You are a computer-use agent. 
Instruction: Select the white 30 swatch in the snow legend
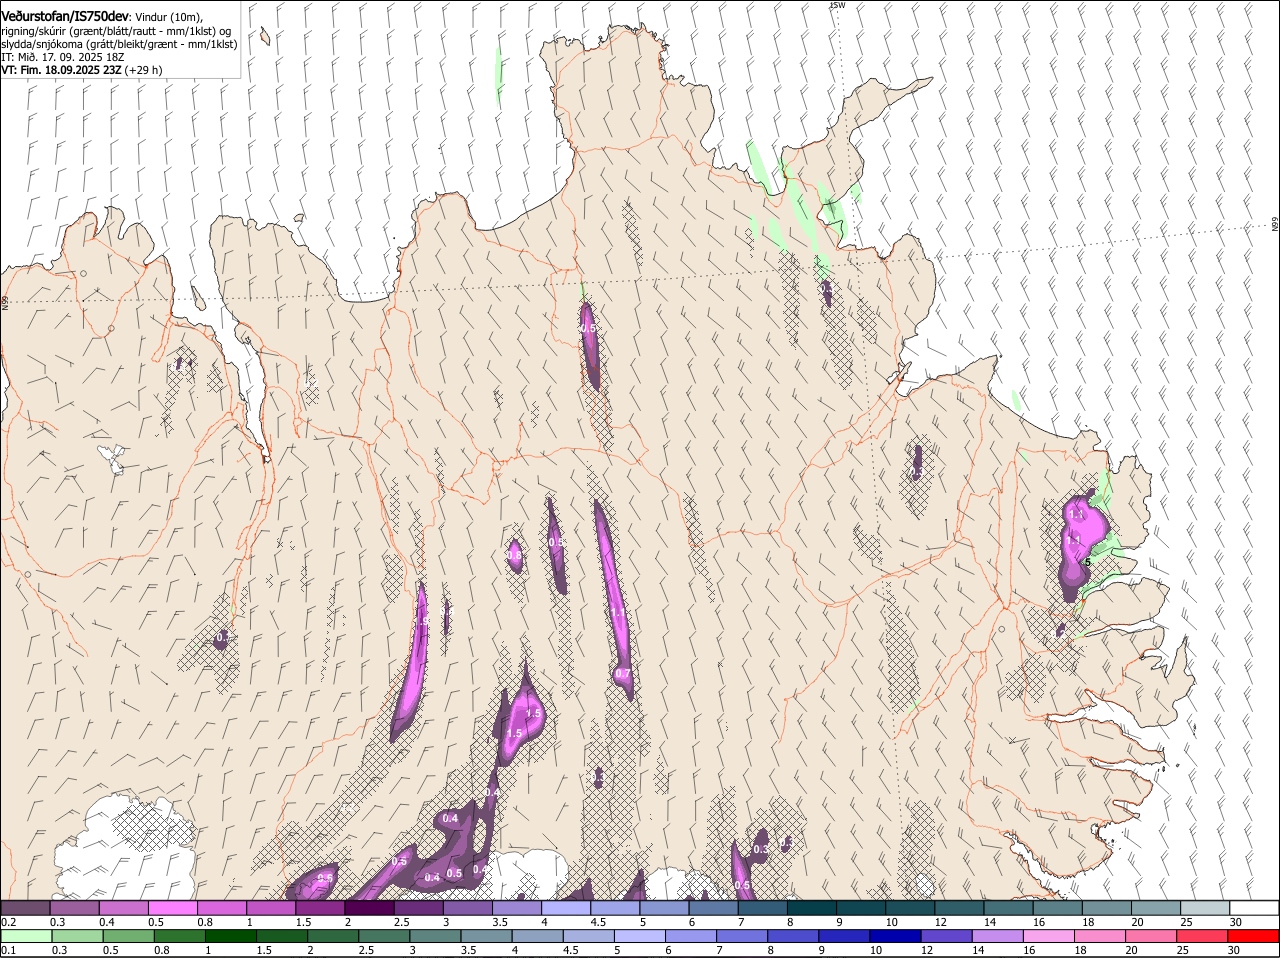pyautogui.click(x=1255, y=907)
